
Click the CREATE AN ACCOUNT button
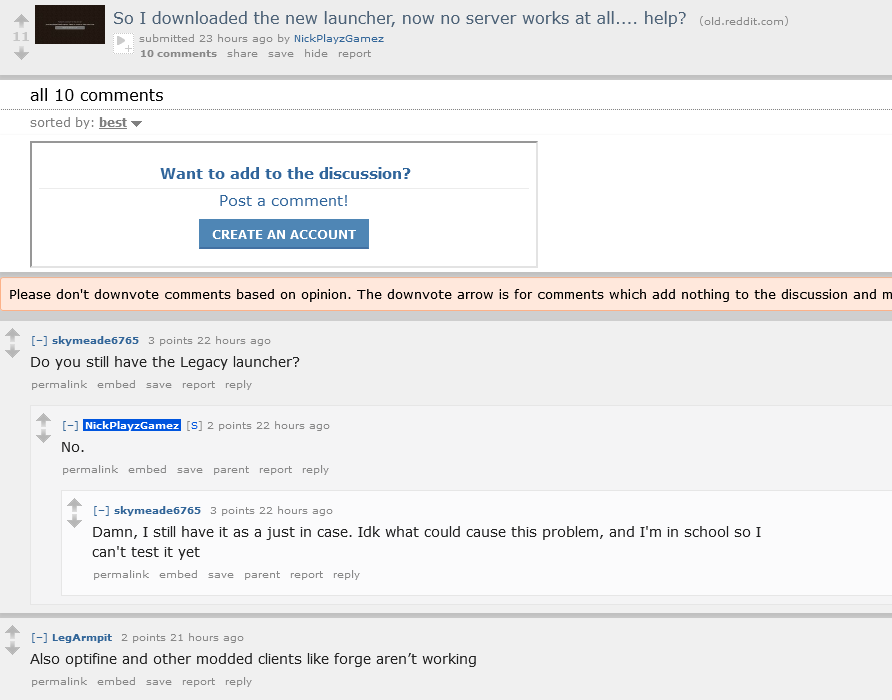[x=284, y=234]
